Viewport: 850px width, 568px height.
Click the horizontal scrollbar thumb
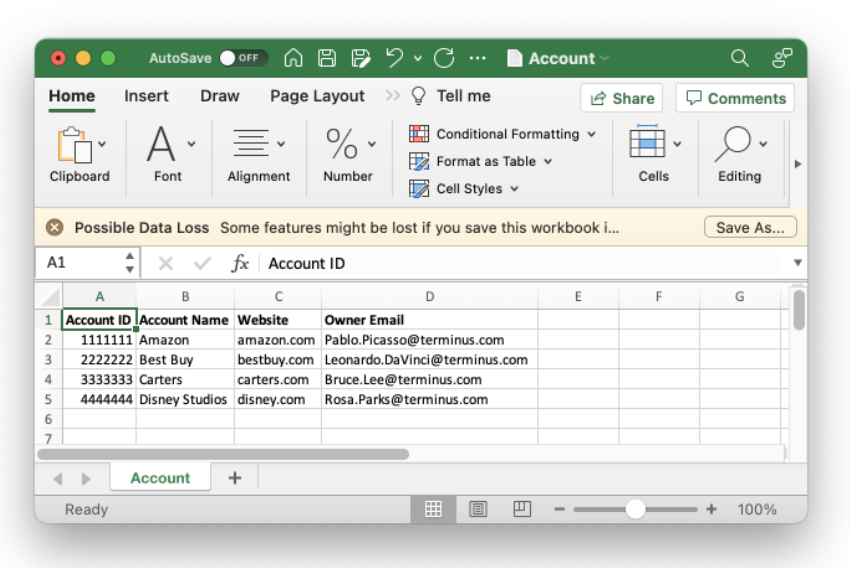(x=223, y=454)
